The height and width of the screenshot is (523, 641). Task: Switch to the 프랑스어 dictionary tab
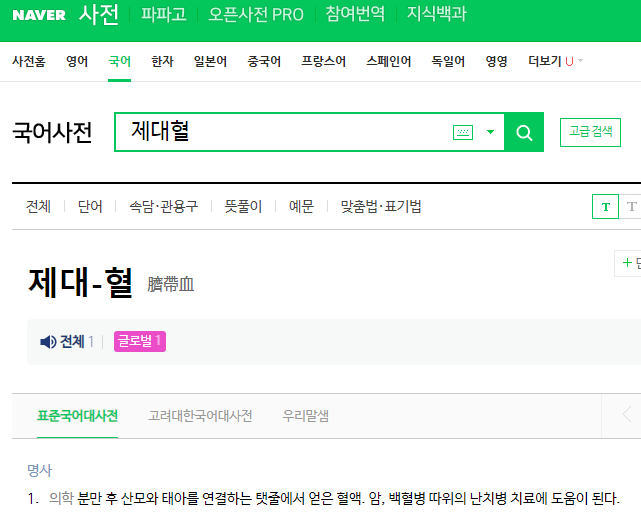pos(323,61)
